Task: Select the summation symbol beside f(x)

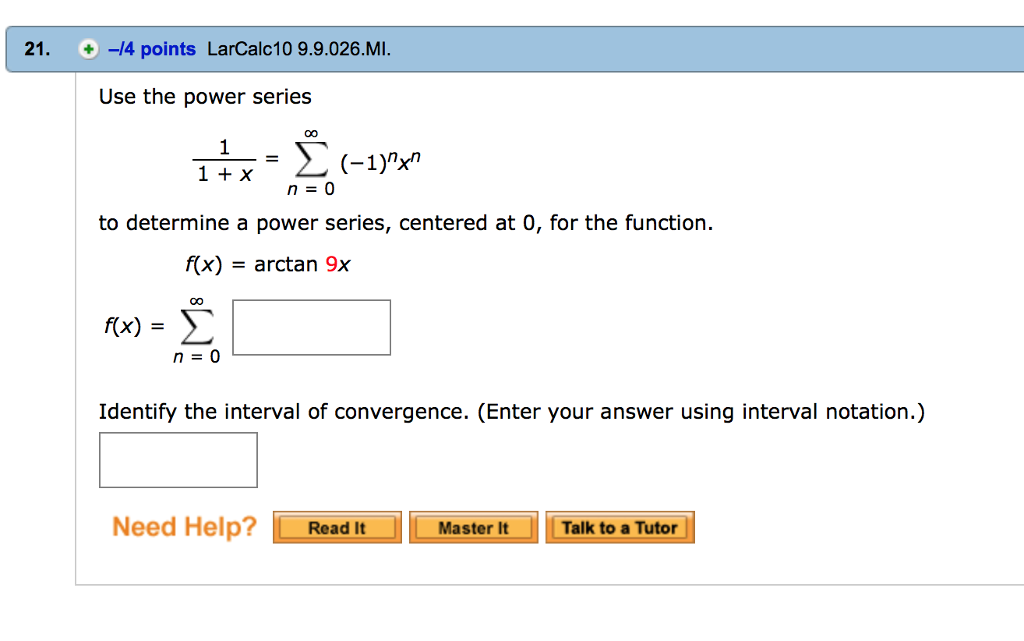Action: click(196, 327)
